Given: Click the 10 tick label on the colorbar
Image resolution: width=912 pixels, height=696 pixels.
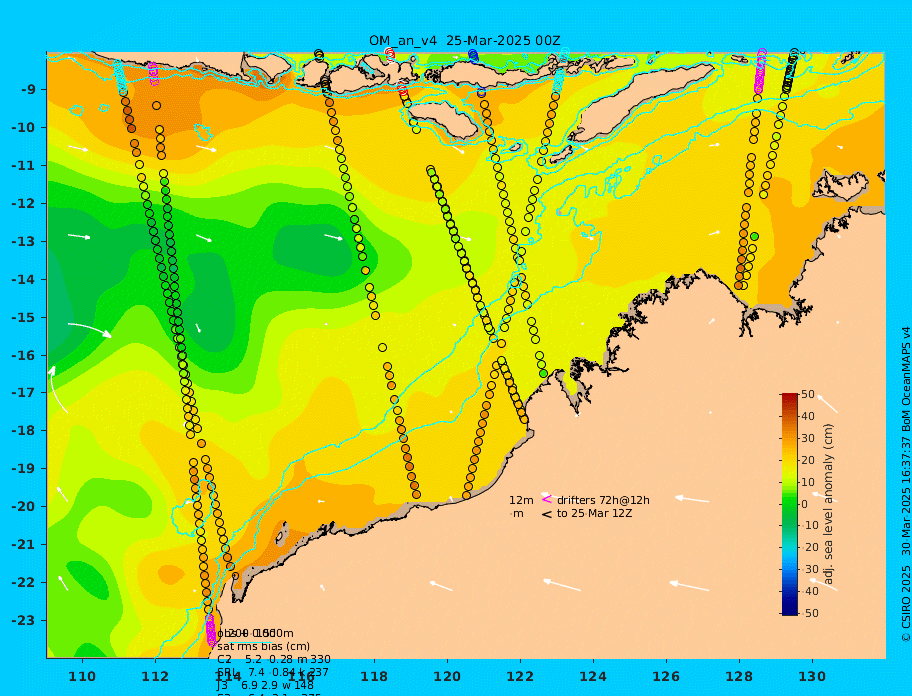Looking at the screenshot, I should (x=808, y=482).
